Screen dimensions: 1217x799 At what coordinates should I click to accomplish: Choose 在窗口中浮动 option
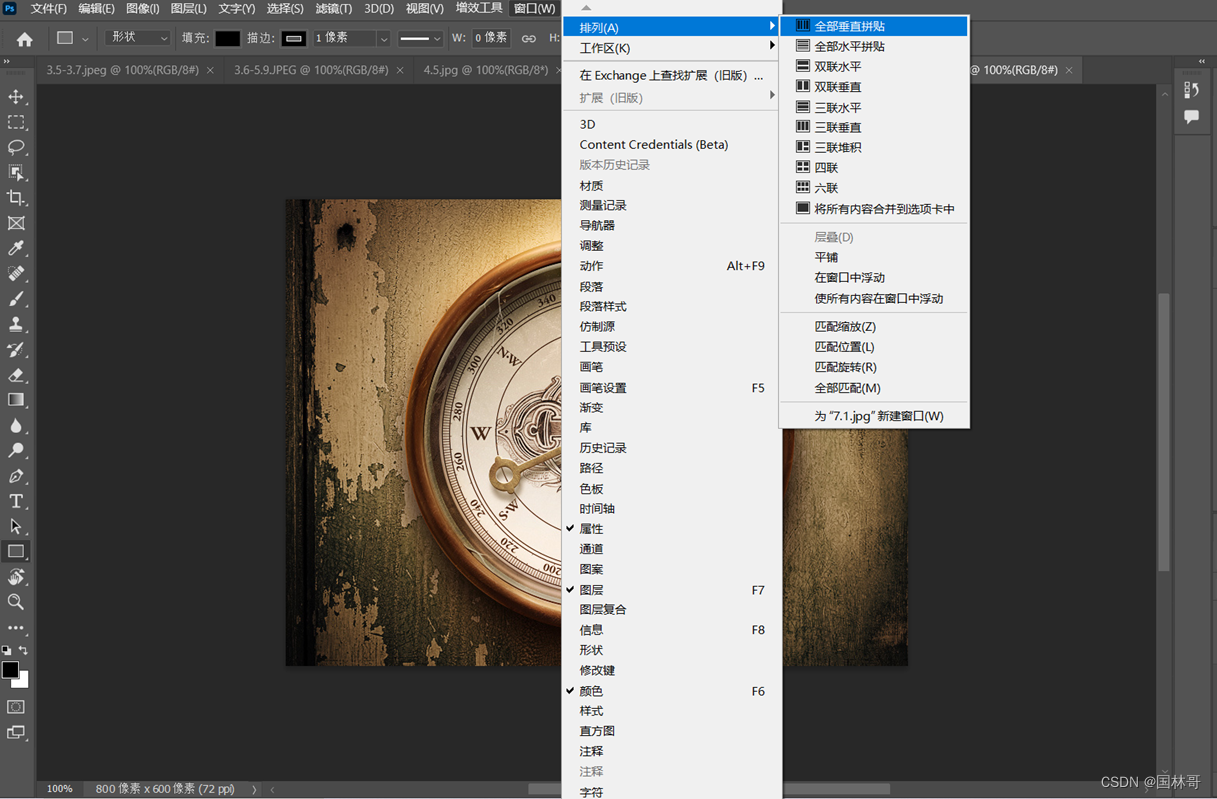pos(874,278)
